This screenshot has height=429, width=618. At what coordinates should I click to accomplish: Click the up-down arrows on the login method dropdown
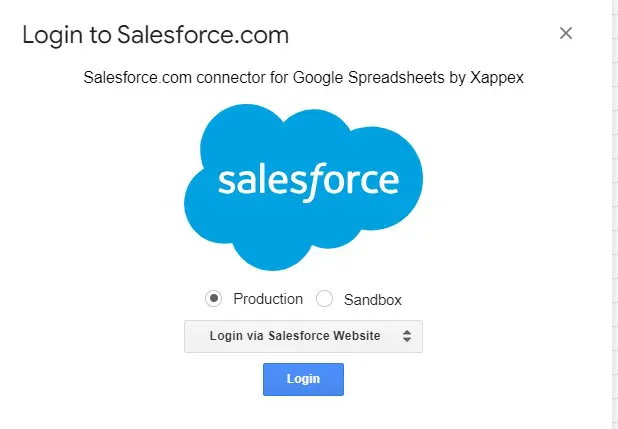407,336
